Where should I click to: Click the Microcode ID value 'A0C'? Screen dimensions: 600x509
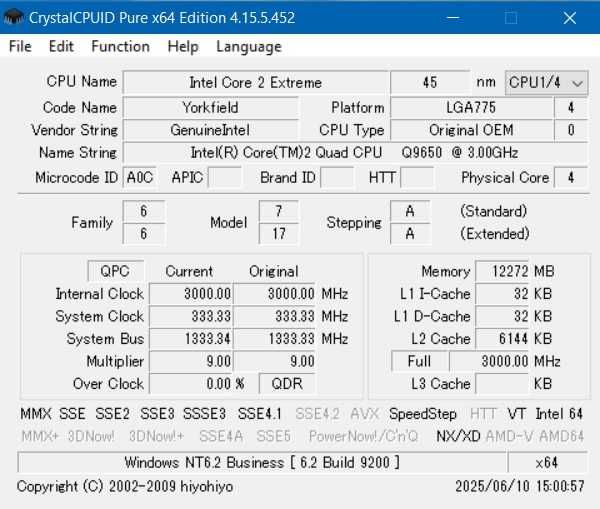click(140, 177)
